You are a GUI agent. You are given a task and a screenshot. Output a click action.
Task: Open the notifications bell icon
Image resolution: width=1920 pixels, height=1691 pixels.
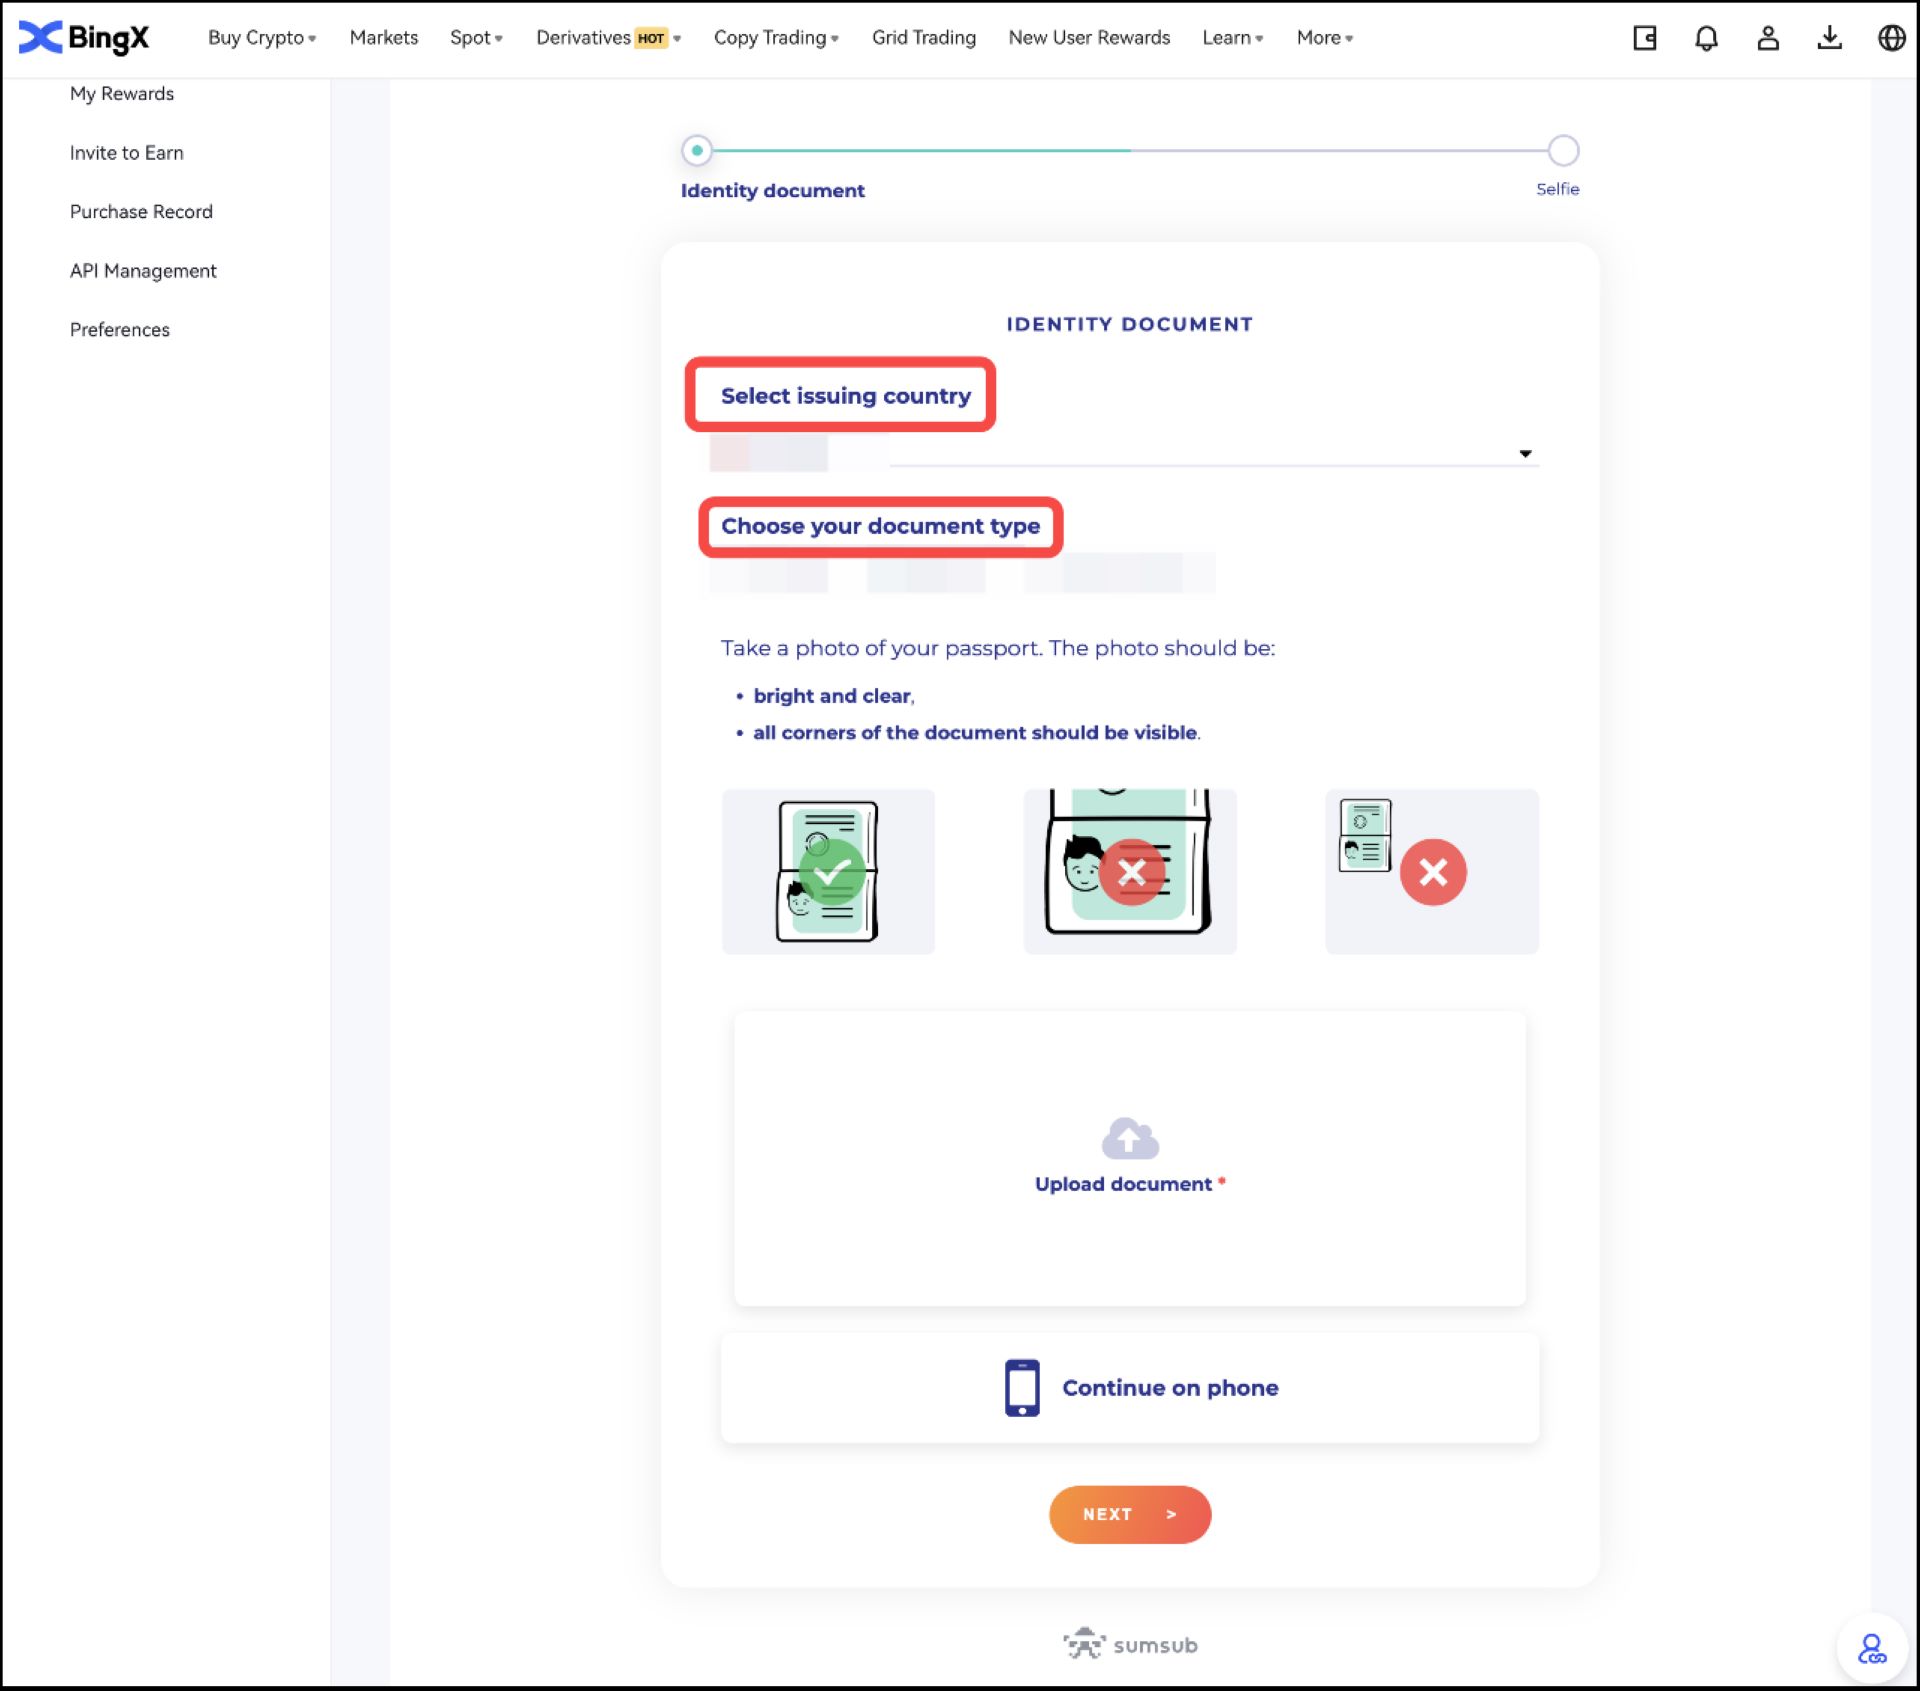1706,36
